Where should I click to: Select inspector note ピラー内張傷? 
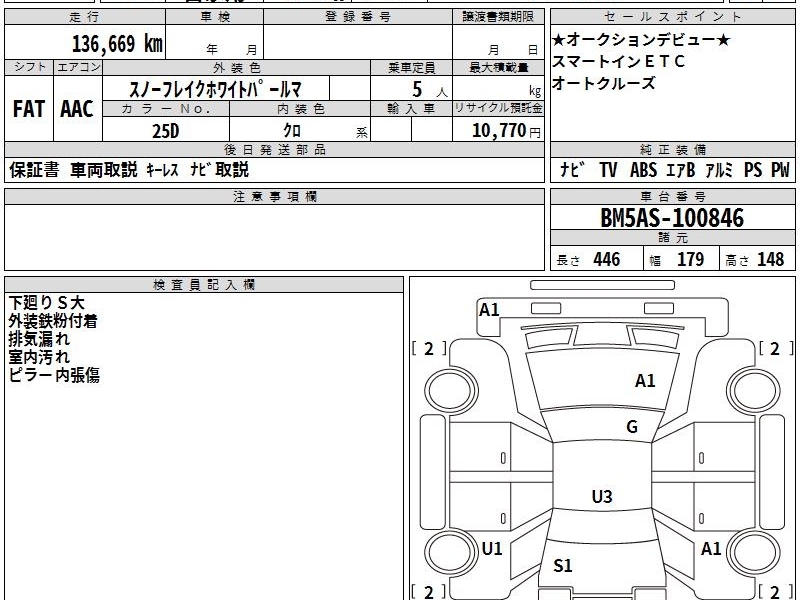54,375
